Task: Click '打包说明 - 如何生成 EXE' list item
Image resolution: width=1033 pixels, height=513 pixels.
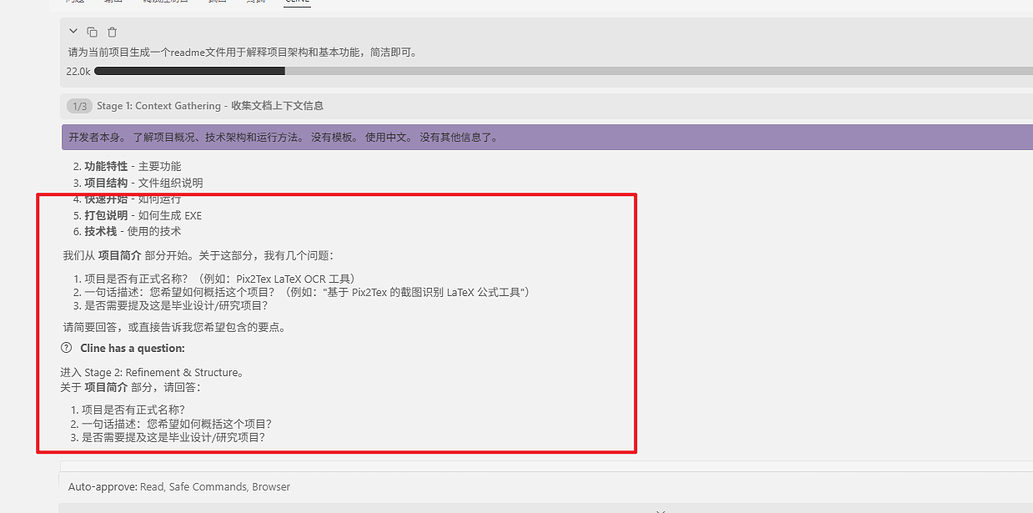Action: click(x=138, y=215)
